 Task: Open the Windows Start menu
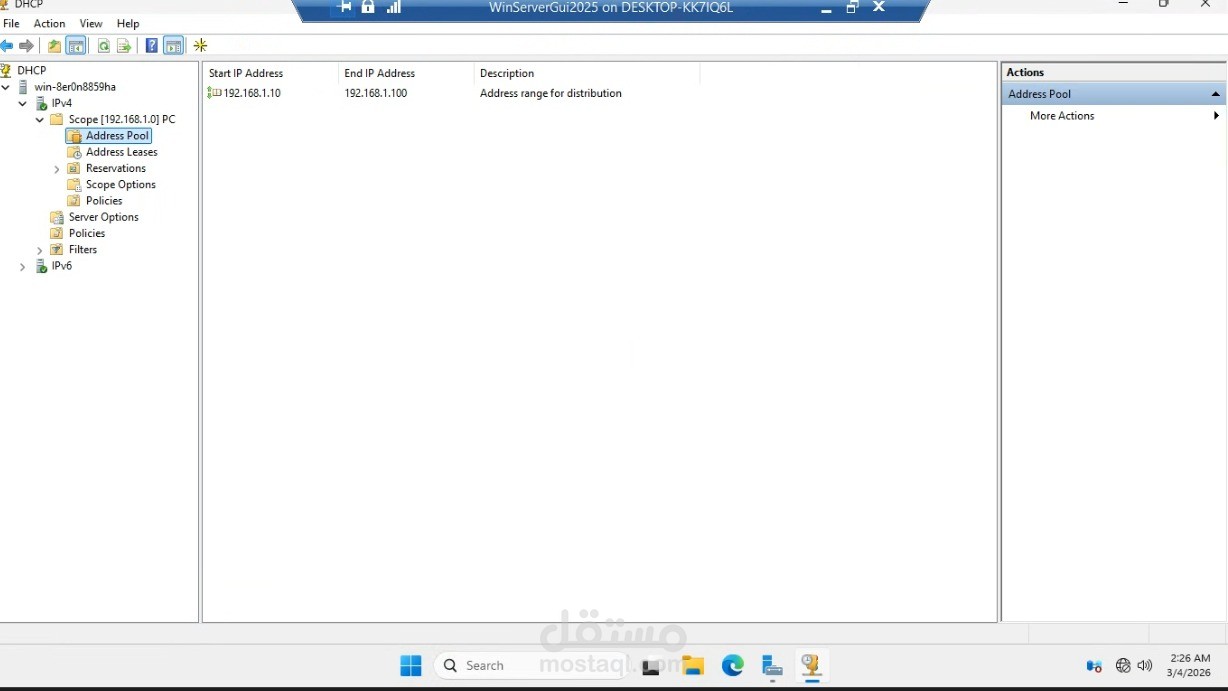(411, 666)
